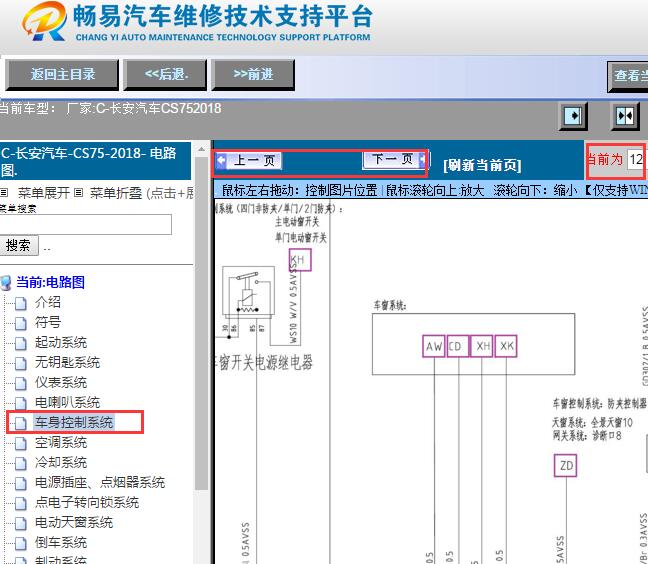Select the 当前:电路图 root node
This screenshot has height=564, width=648.
click(x=50, y=283)
